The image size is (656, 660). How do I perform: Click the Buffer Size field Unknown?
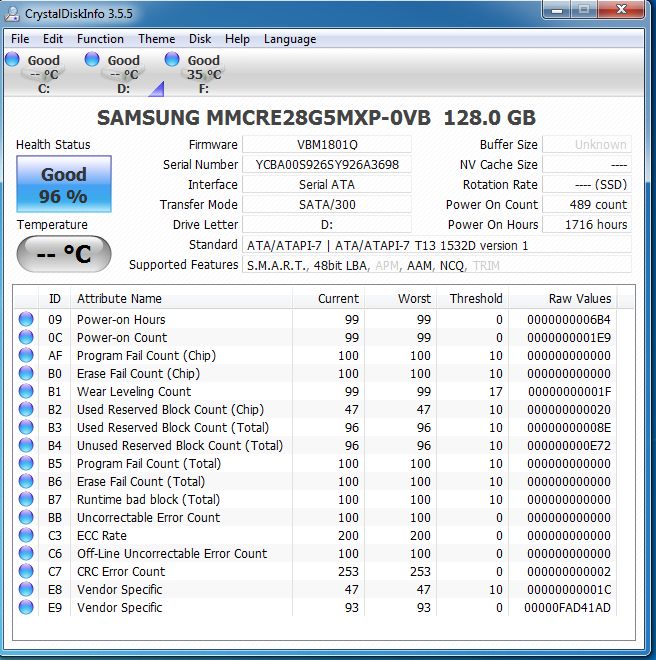pyautogui.click(x=587, y=145)
